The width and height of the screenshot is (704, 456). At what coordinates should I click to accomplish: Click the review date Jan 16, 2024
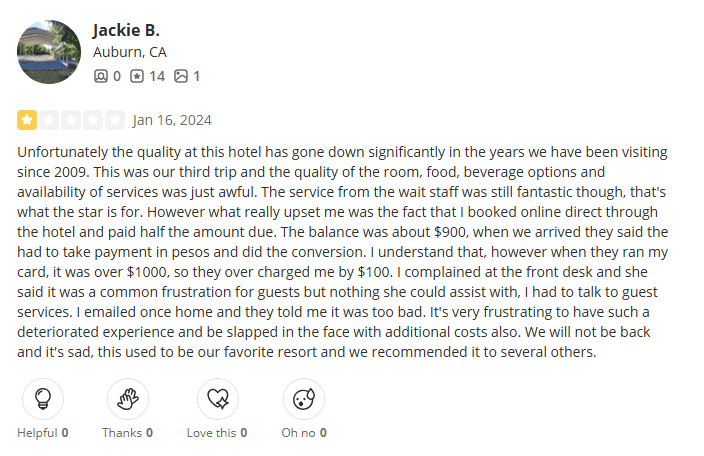coord(172,121)
